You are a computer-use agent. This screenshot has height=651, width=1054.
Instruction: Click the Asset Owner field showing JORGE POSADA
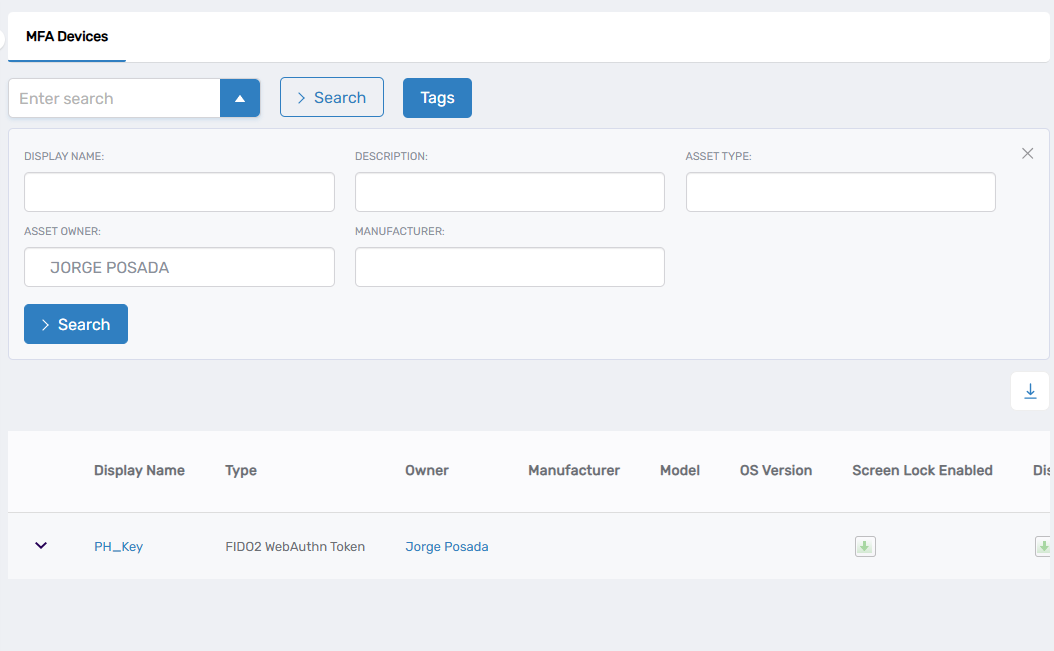tap(179, 267)
